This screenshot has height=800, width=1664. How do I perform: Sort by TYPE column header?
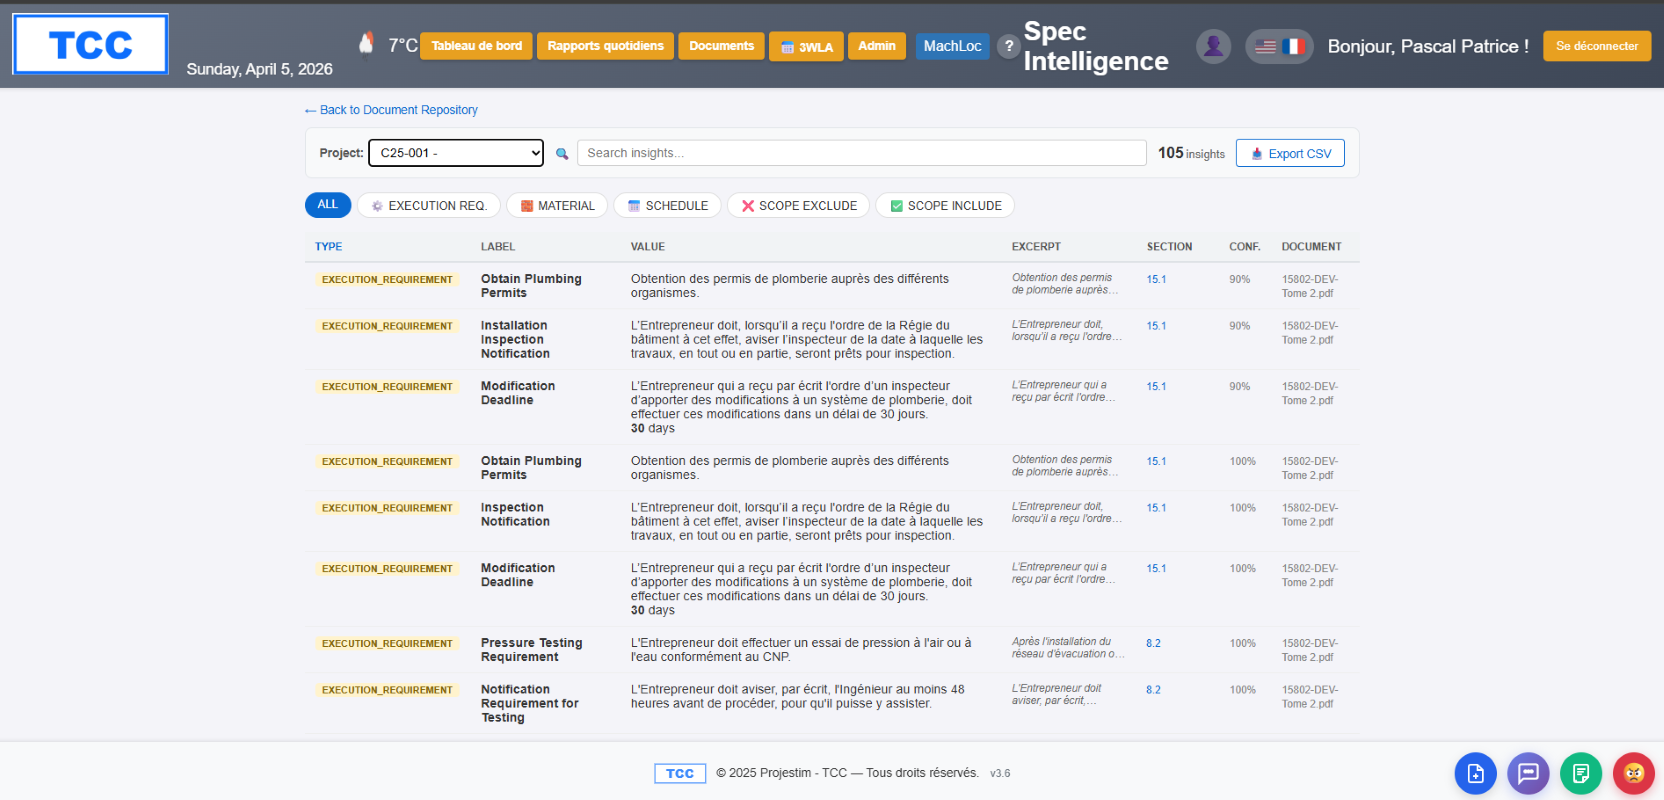point(328,247)
